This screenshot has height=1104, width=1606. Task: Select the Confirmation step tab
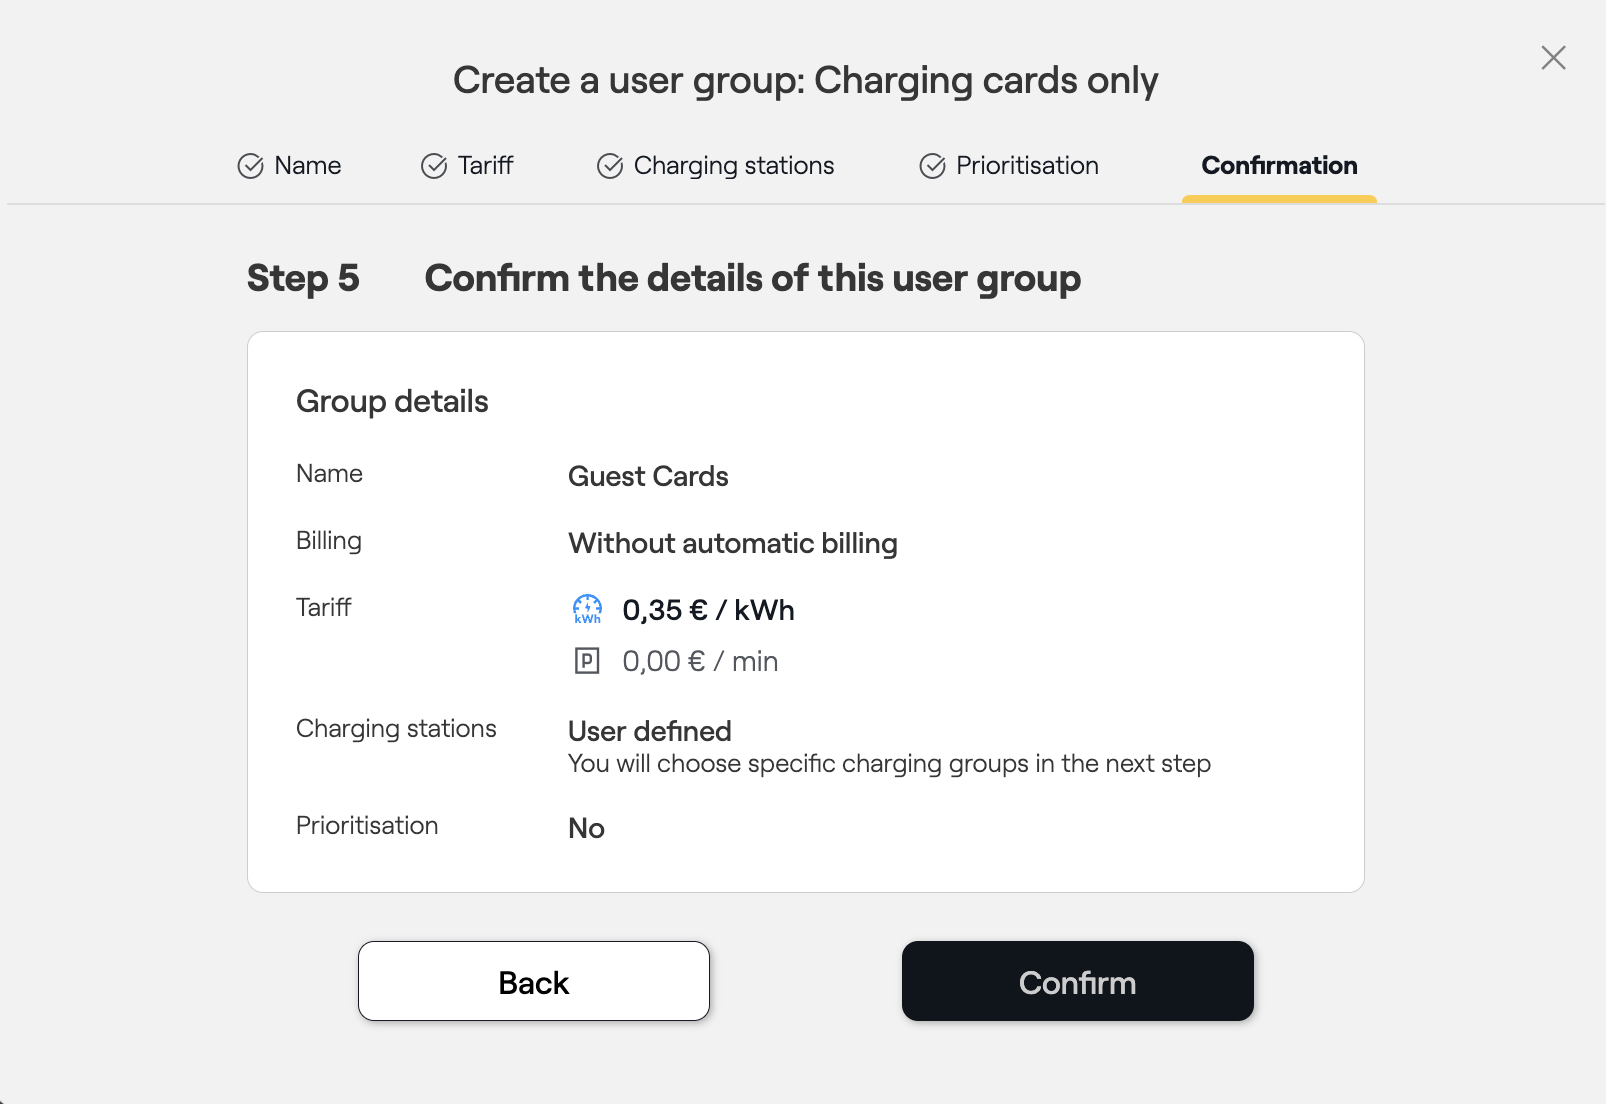click(1279, 166)
